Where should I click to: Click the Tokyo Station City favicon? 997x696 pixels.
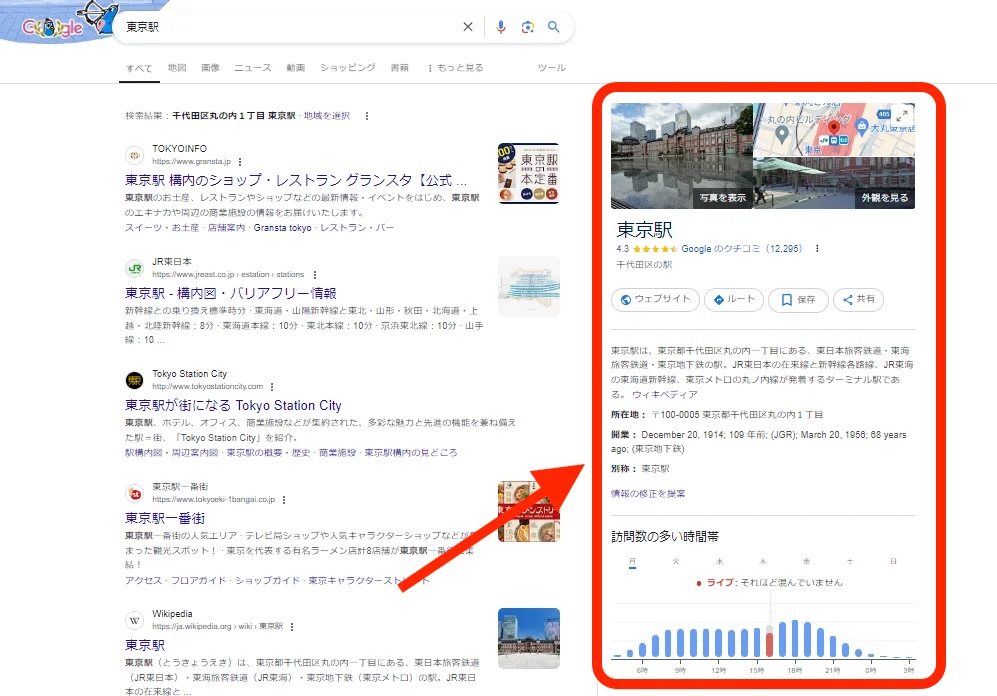coord(134,380)
